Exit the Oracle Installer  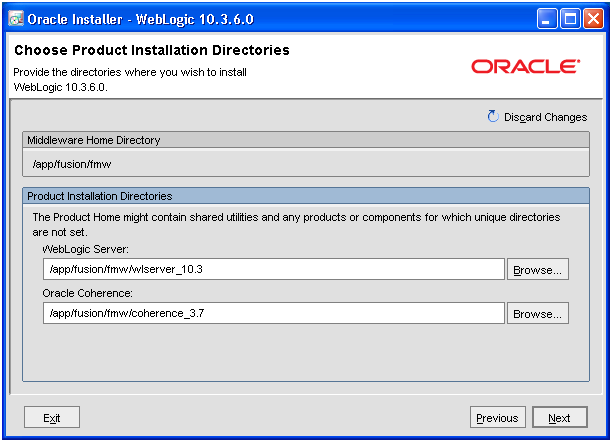pos(52,417)
